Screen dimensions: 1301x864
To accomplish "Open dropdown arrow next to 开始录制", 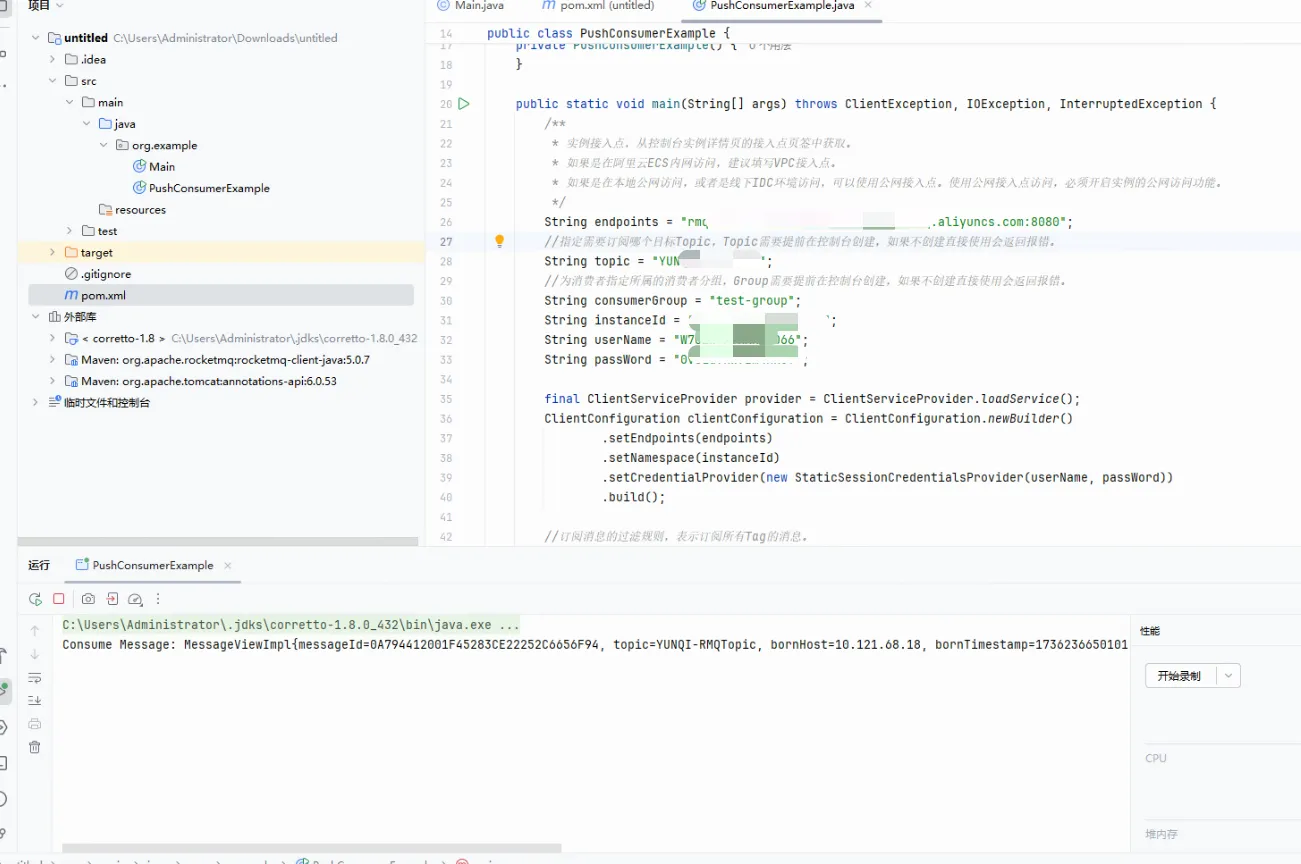I will tap(1229, 676).
